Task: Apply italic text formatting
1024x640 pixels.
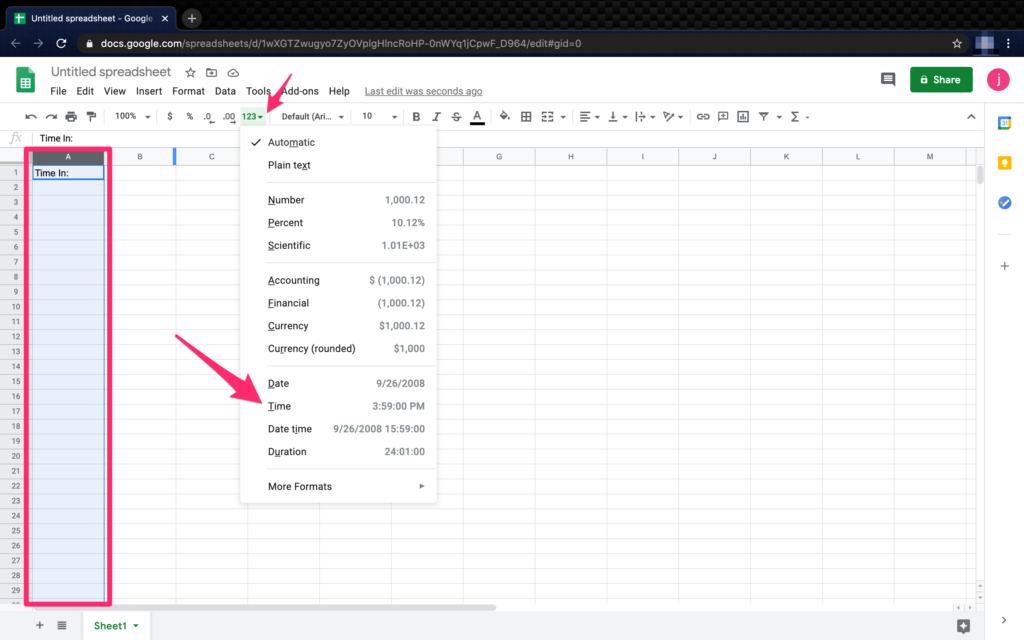Action: (x=436, y=117)
